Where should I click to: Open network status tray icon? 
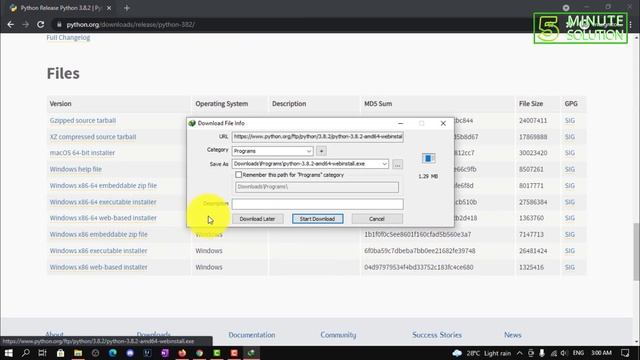tap(553, 353)
